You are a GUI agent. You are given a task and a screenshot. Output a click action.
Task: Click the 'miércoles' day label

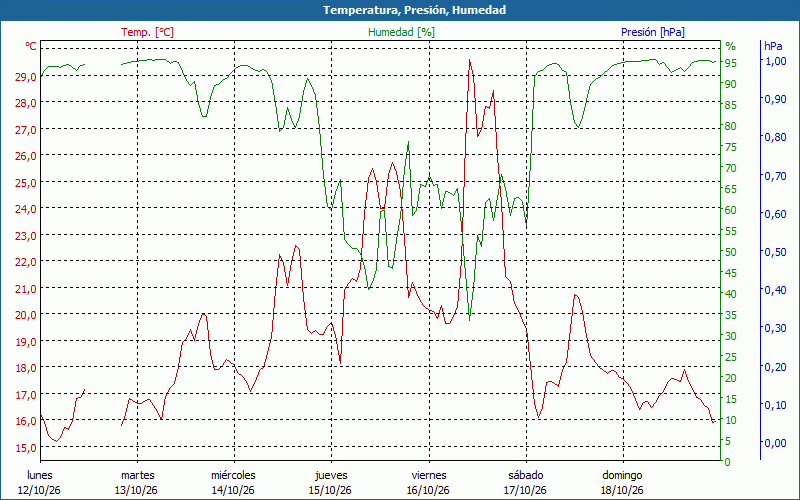coord(234,475)
